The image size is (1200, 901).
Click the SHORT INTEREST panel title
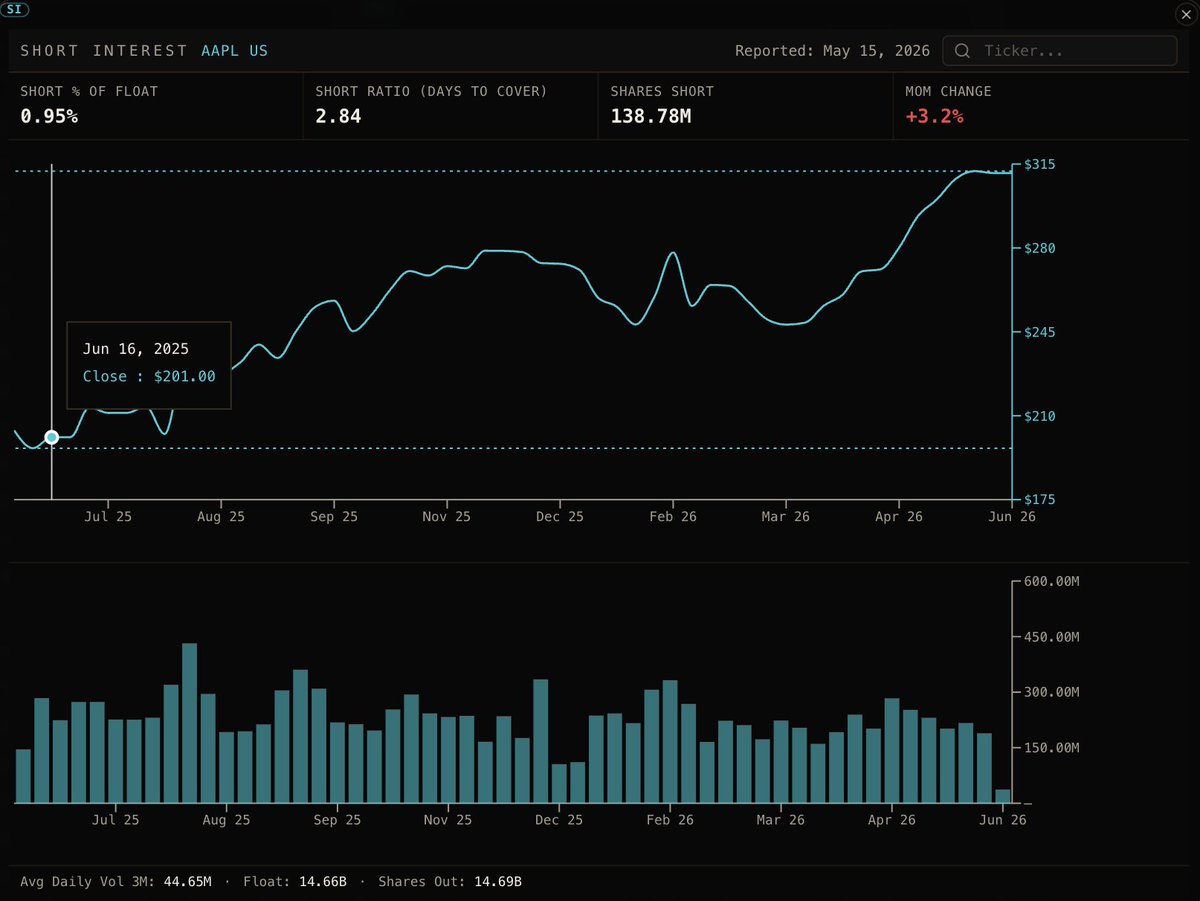point(104,51)
